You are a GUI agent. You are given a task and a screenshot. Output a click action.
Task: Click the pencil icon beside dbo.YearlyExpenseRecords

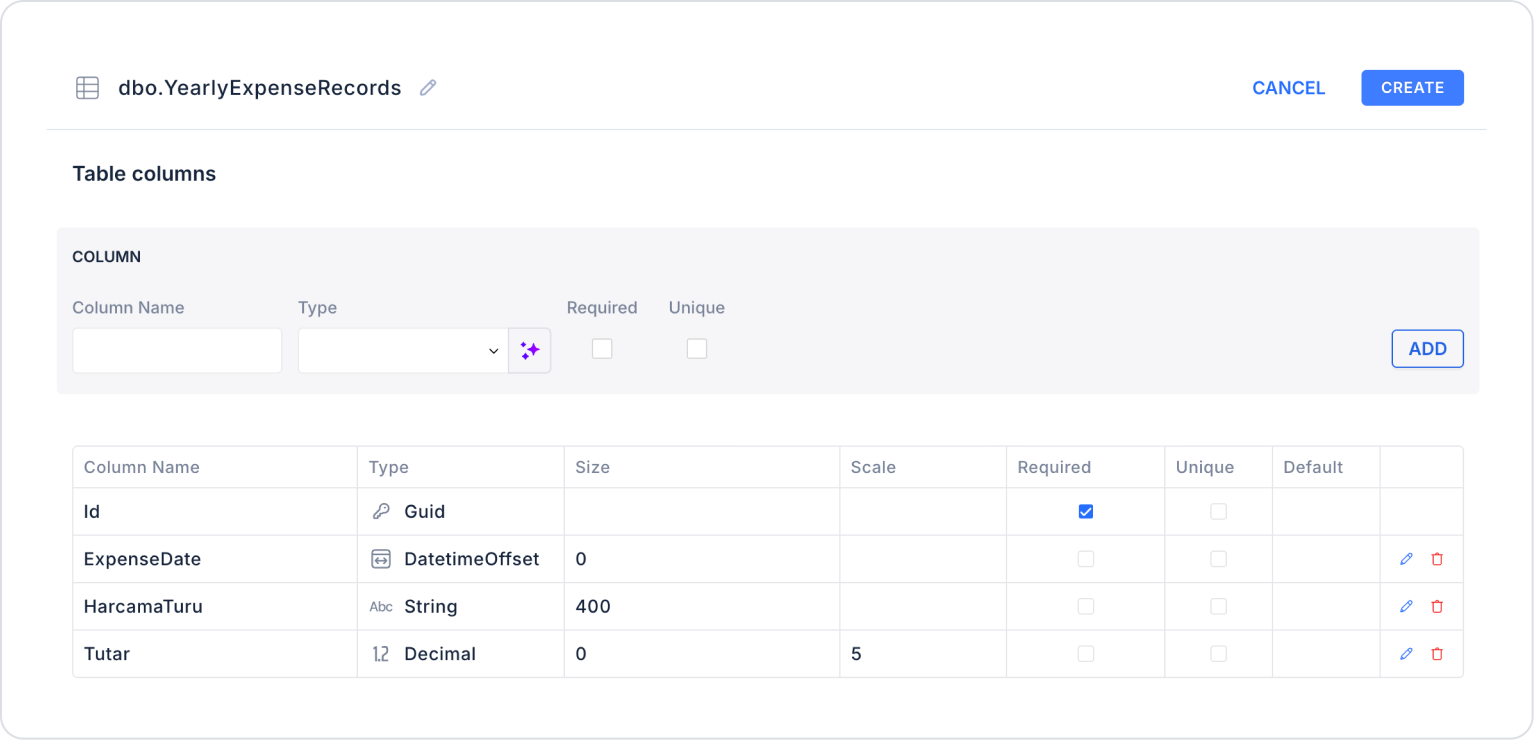(428, 88)
